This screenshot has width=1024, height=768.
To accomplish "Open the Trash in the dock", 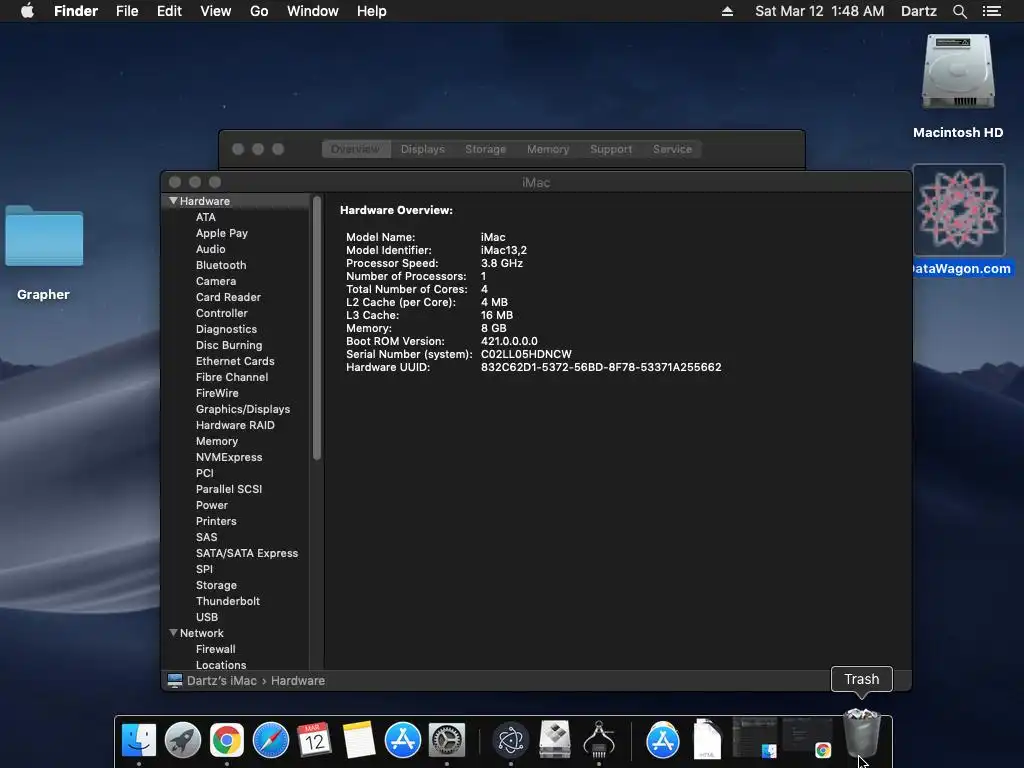I will 862,733.
